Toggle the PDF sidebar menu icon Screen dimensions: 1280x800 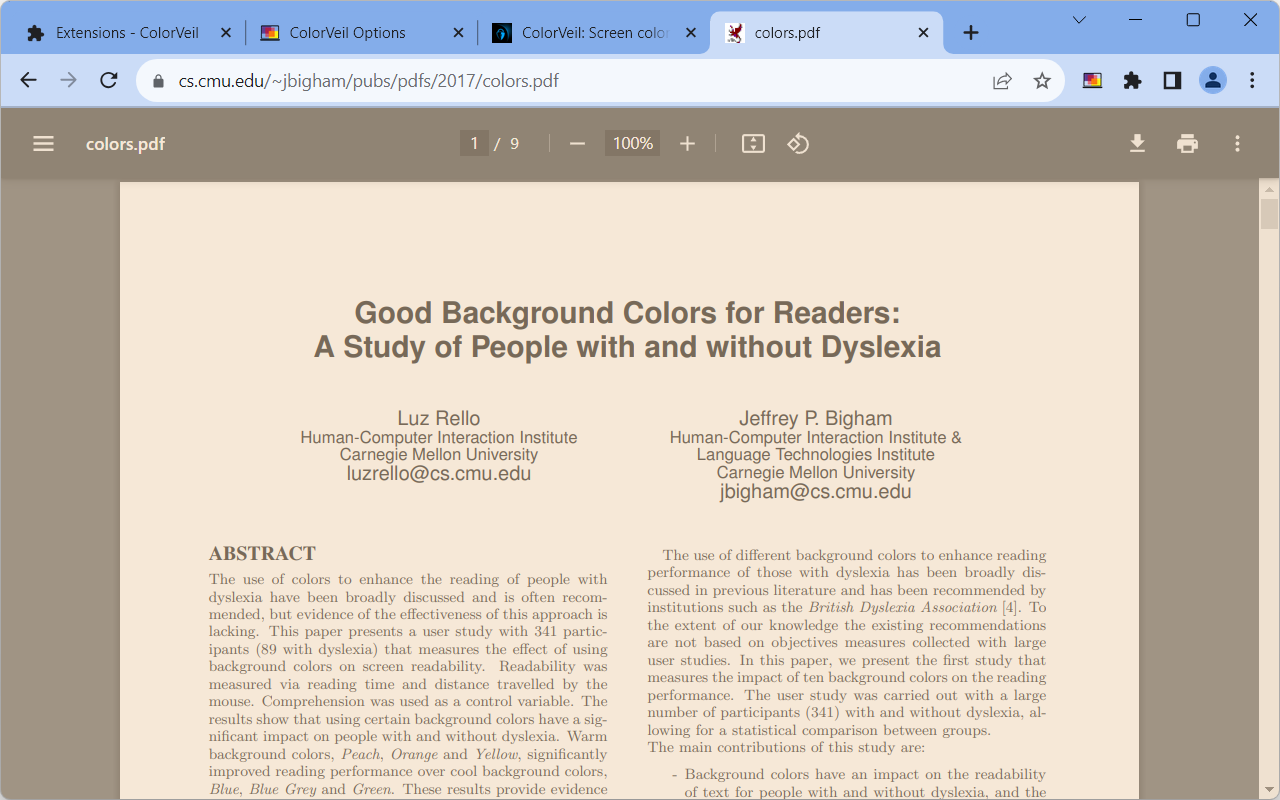point(43,144)
